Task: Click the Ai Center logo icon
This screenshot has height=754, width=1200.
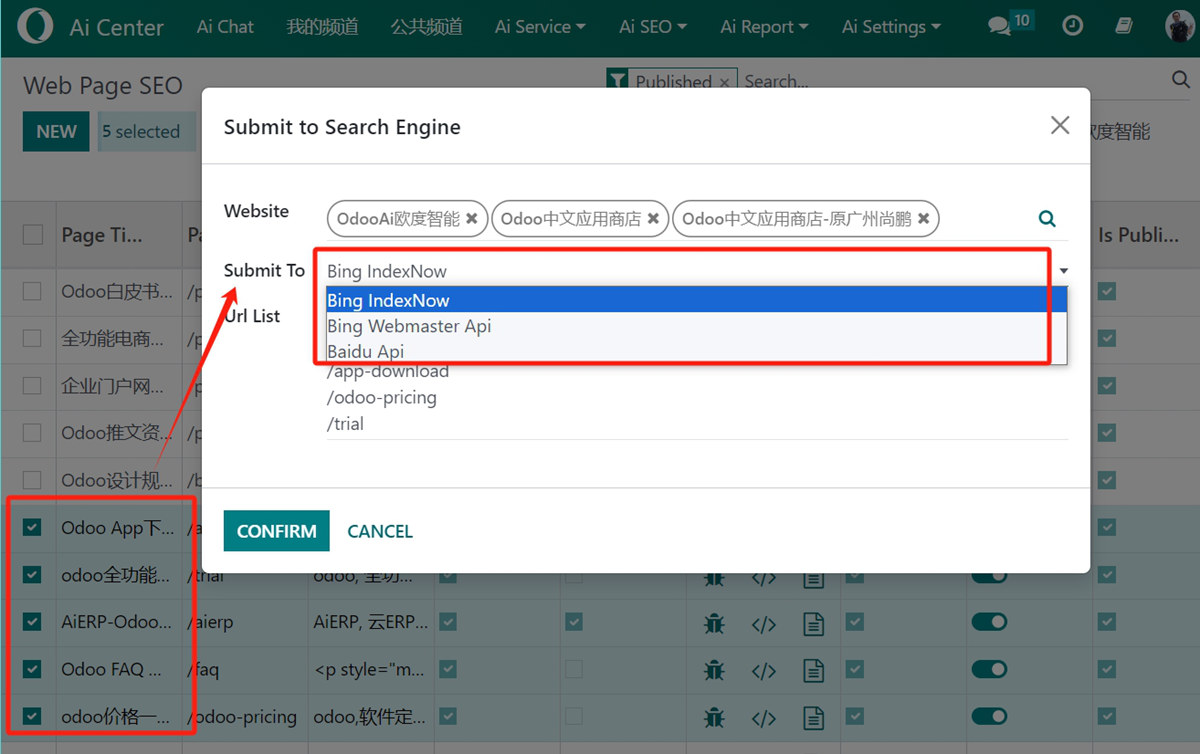Action: [x=33, y=27]
